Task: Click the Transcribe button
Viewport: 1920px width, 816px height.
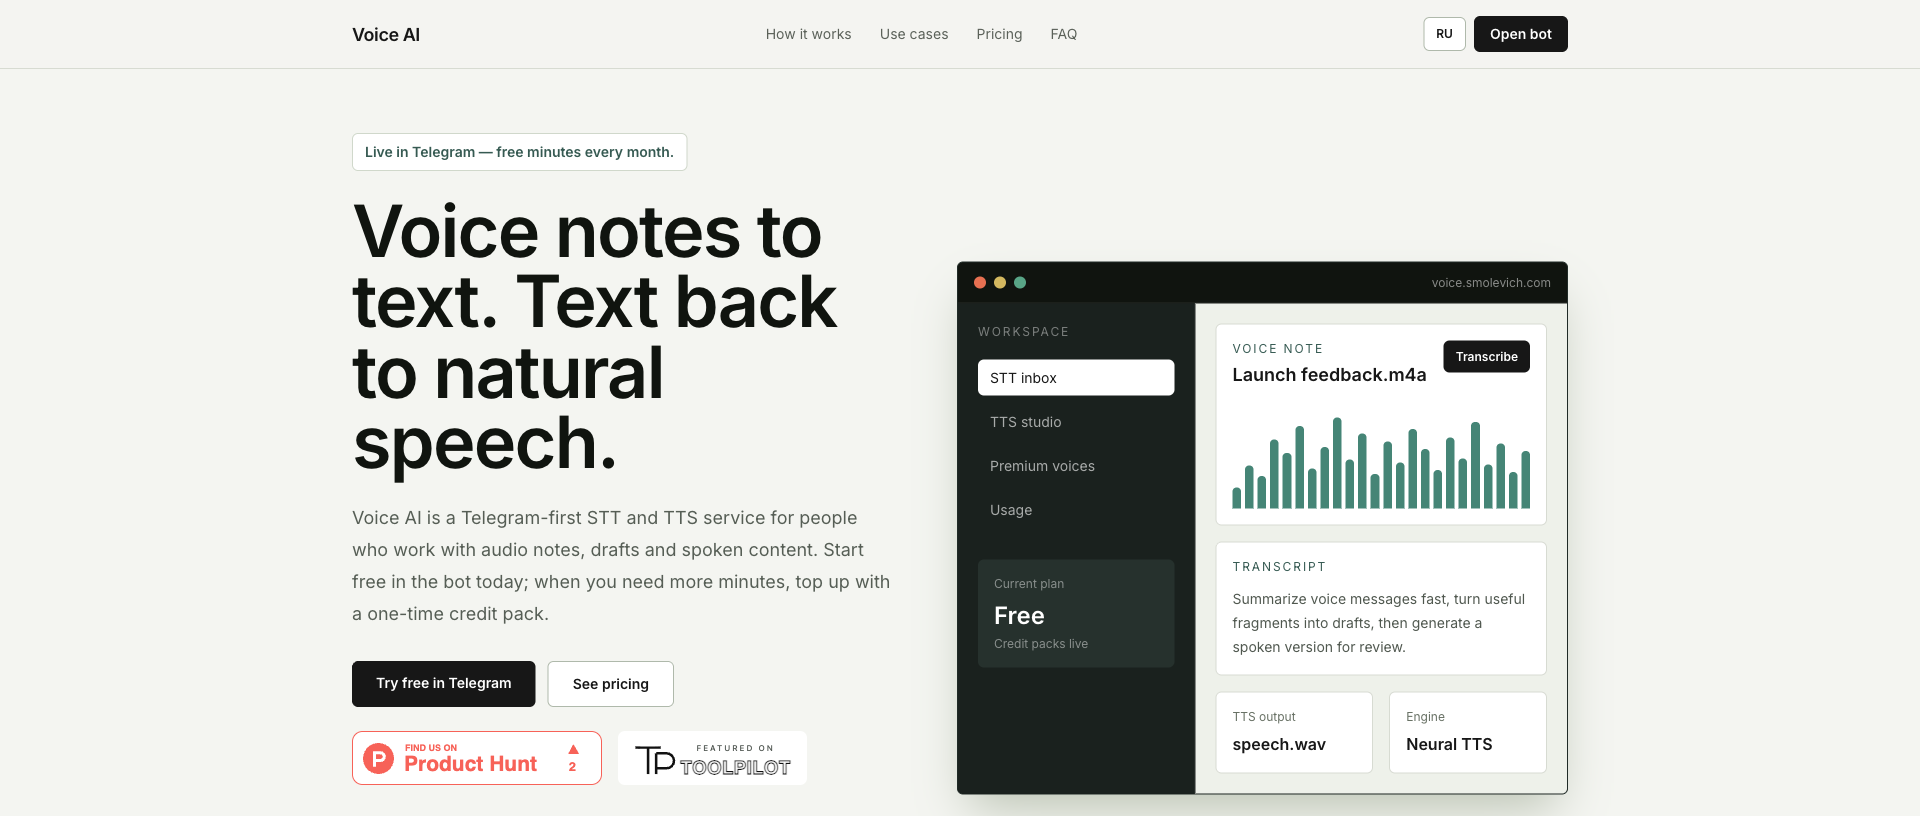Action: coord(1486,357)
